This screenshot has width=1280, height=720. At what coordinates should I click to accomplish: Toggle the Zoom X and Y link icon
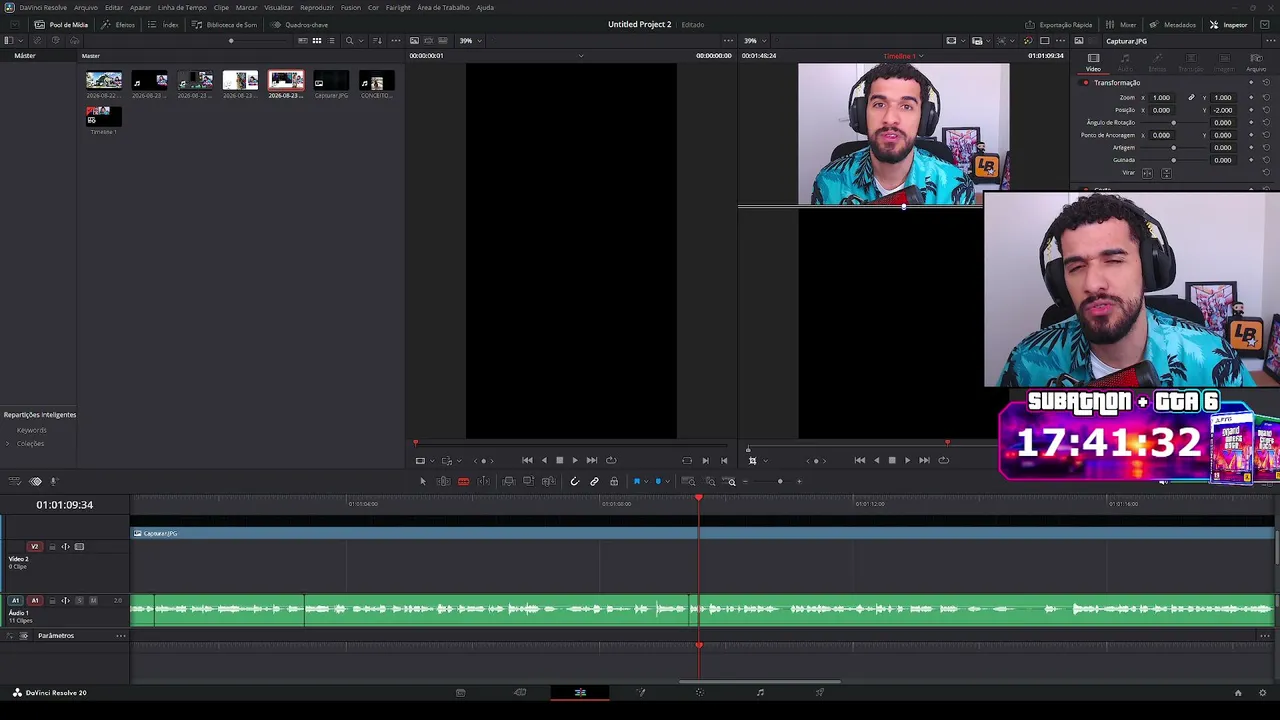(1191, 98)
